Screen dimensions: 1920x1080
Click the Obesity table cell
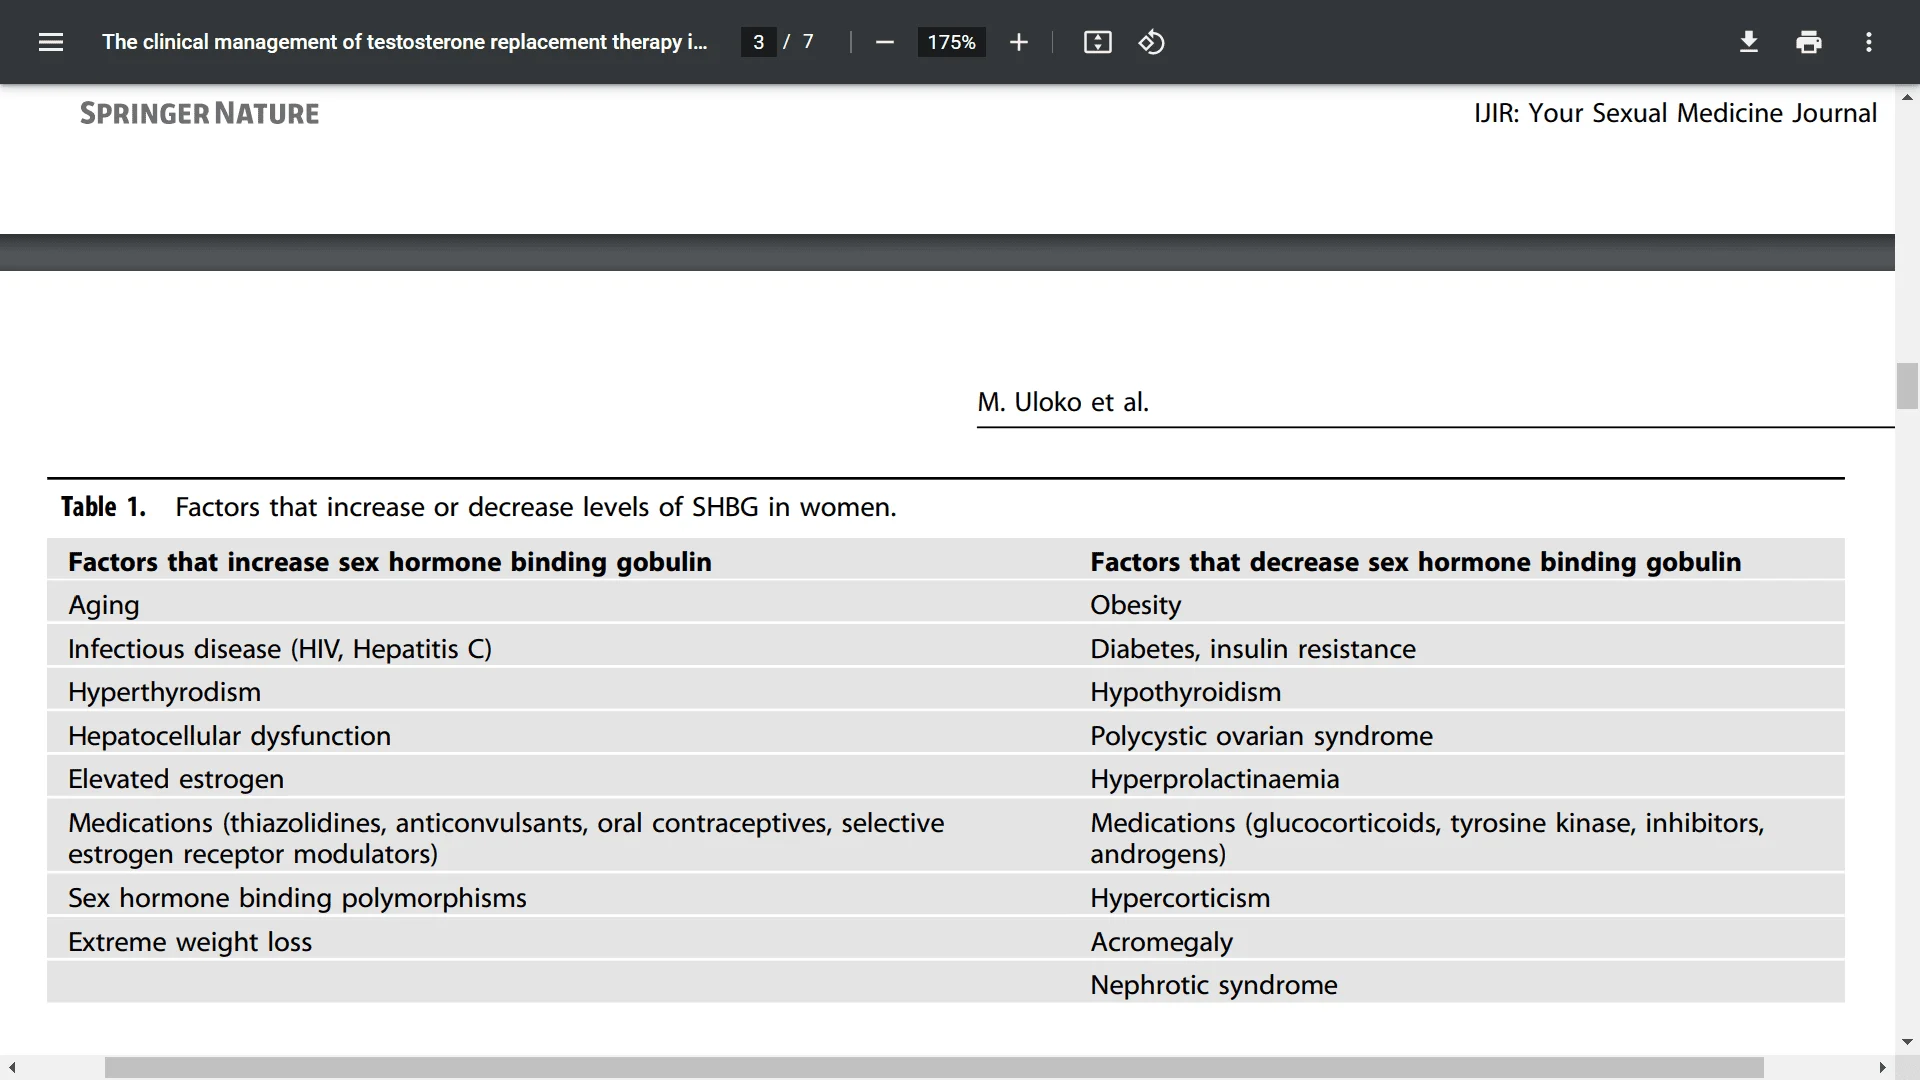[1135, 605]
